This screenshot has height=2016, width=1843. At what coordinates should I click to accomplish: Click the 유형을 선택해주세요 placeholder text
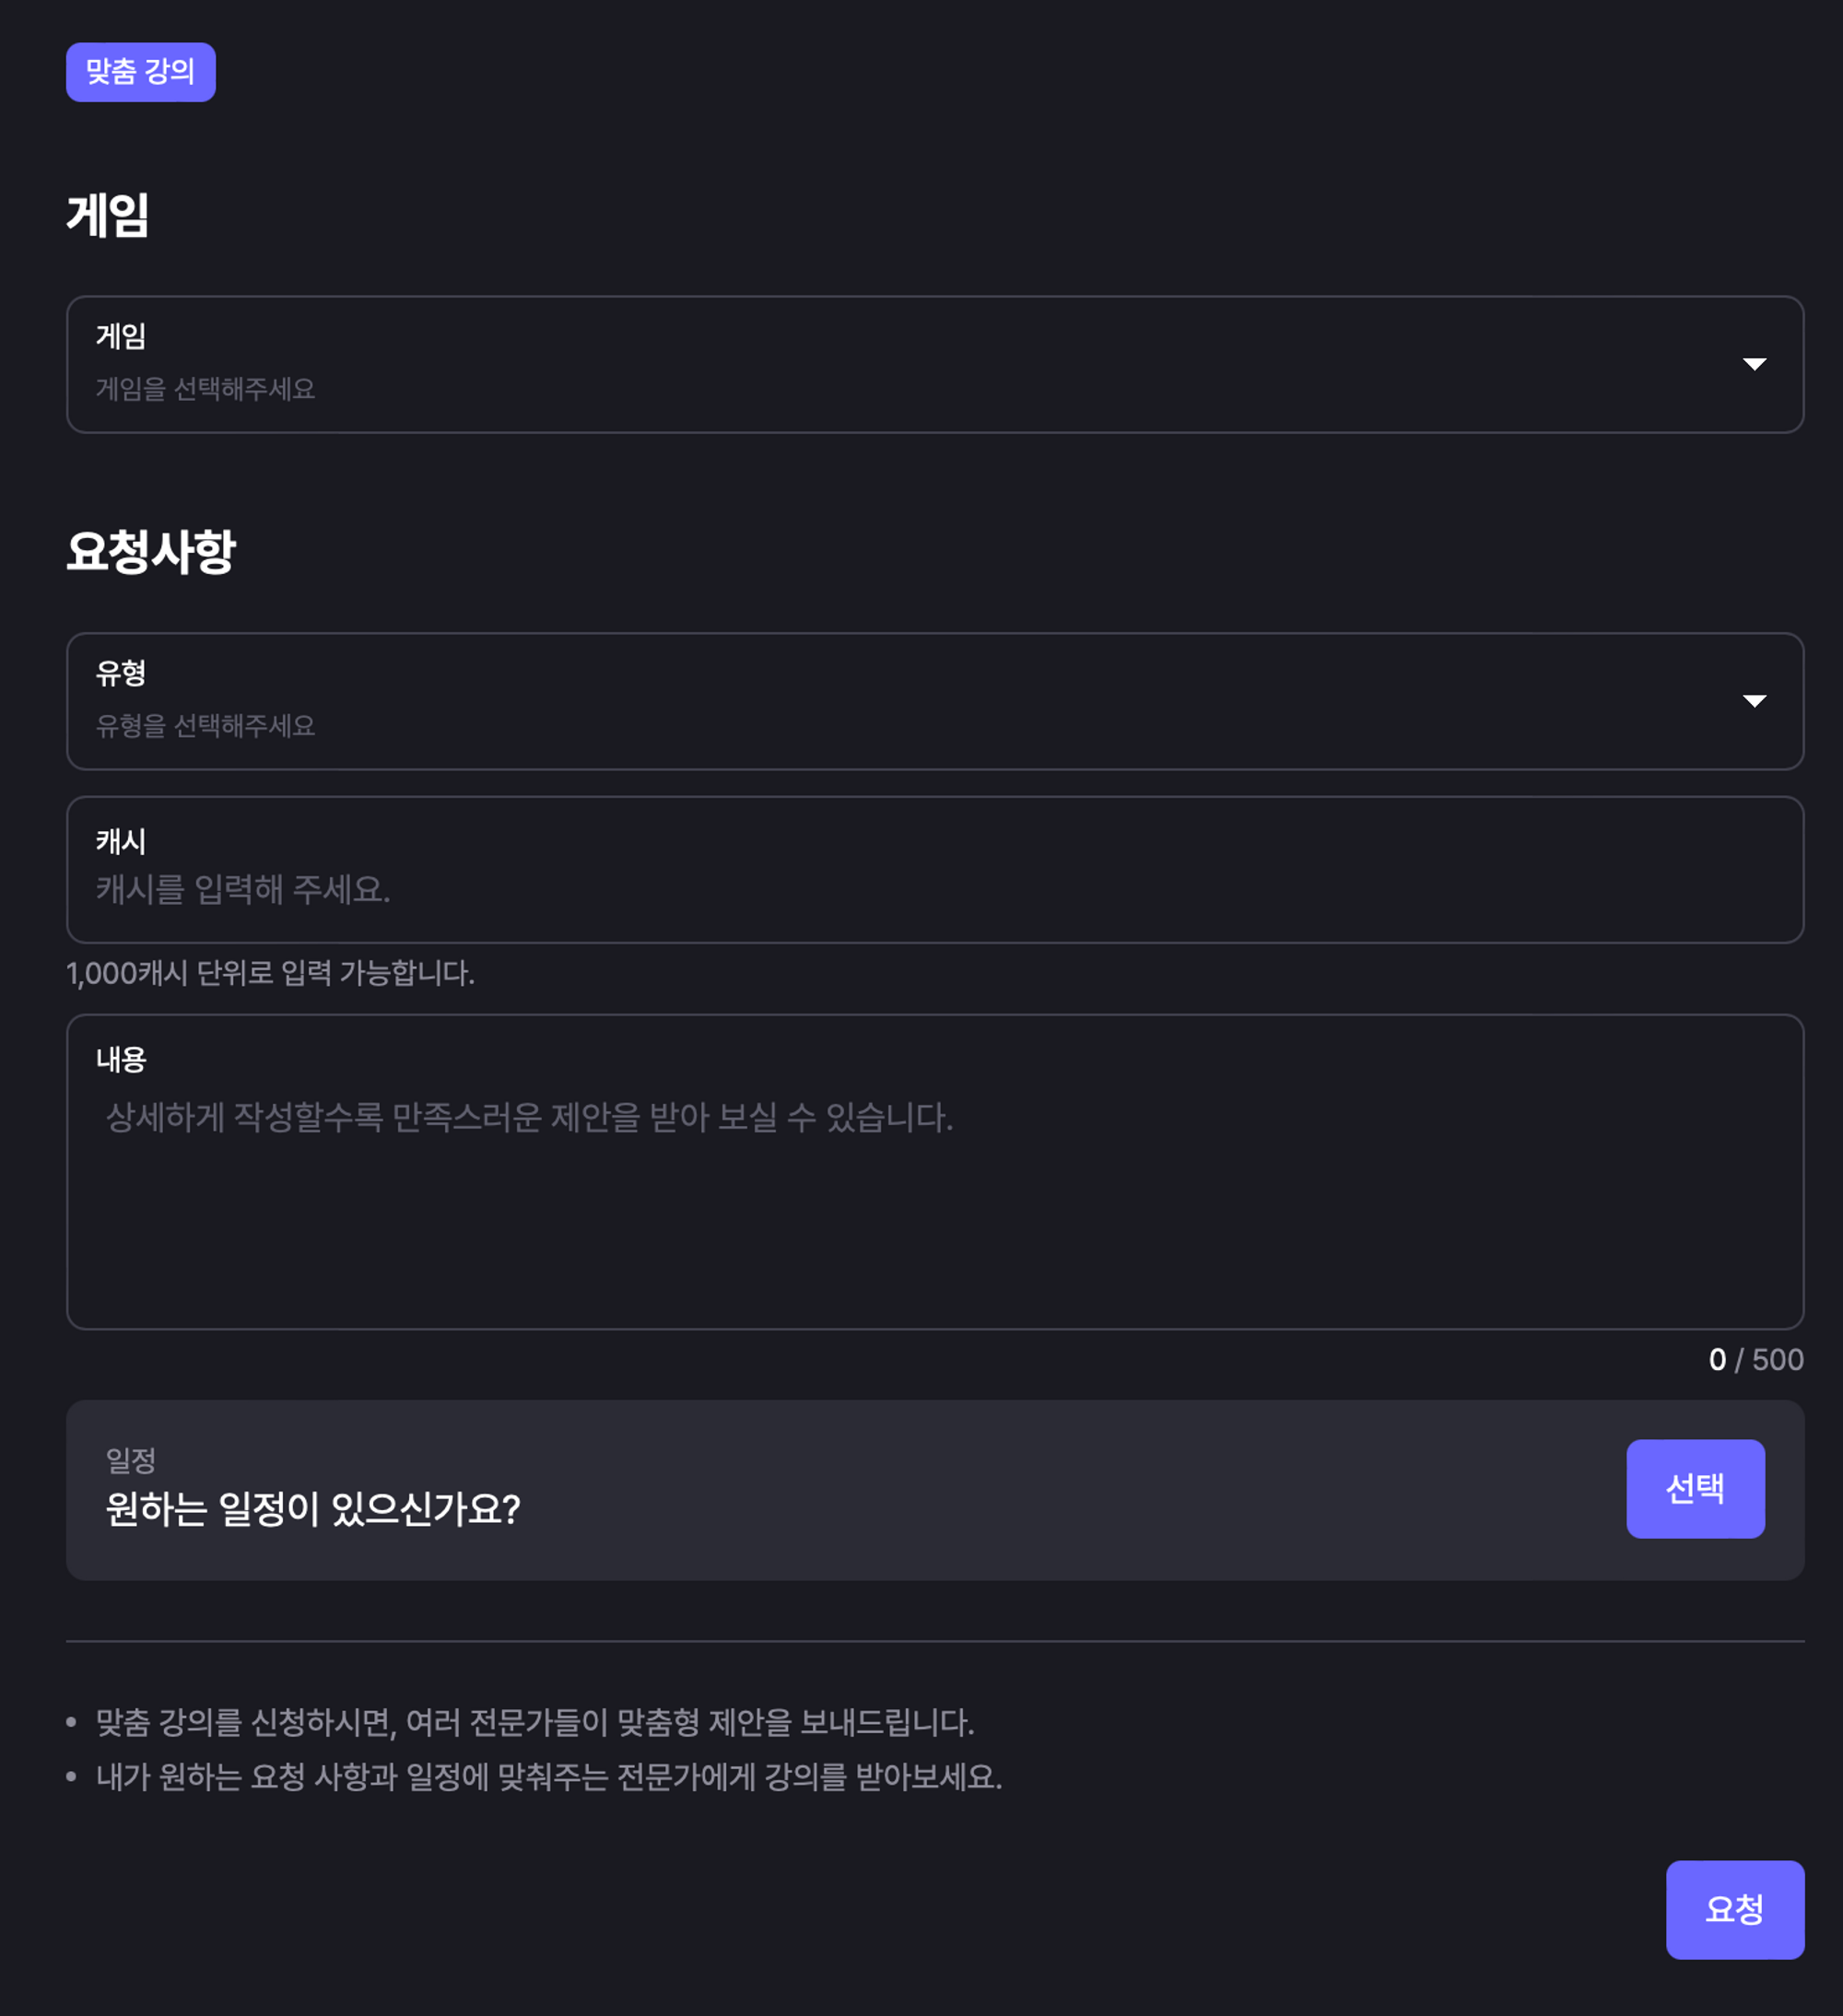click(x=205, y=726)
